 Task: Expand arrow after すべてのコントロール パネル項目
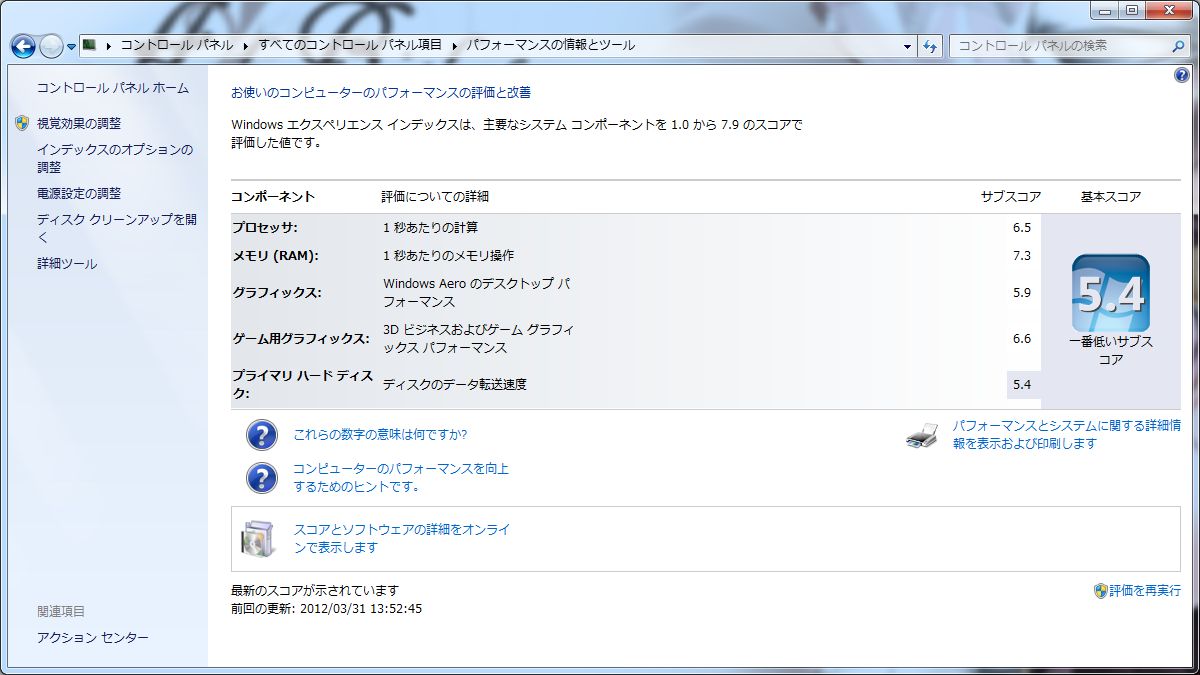pyautogui.click(x=457, y=45)
